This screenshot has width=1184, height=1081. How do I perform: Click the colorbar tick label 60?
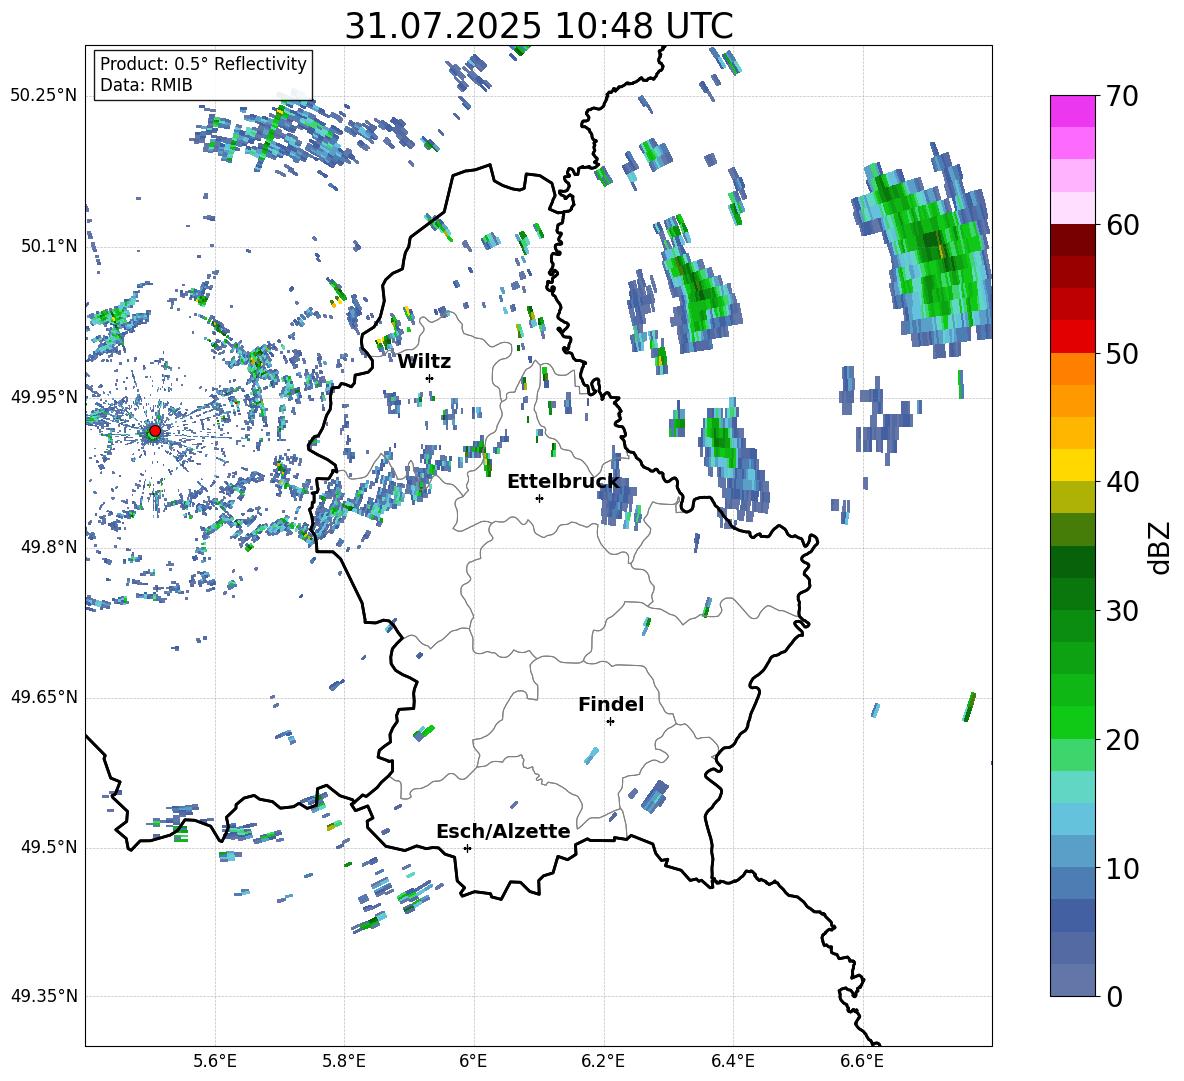pyautogui.click(x=1121, y=225)
